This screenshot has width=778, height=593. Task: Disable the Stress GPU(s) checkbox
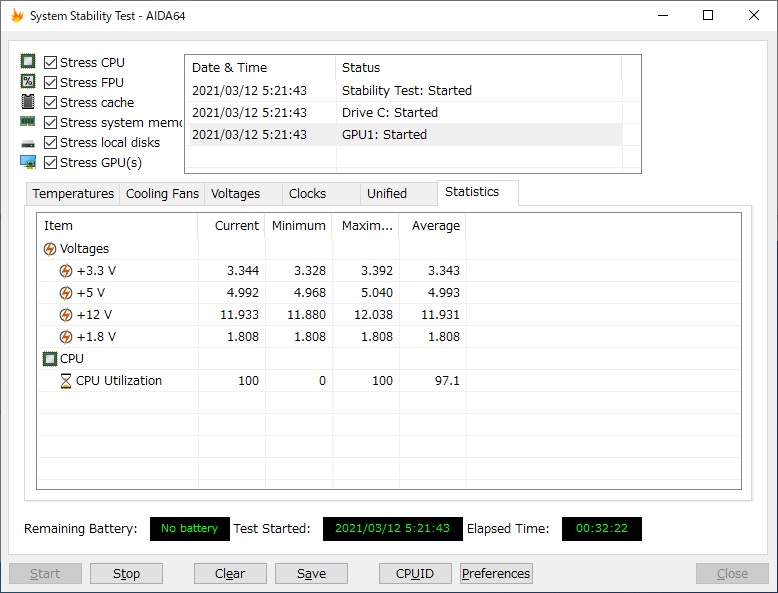[x=51, y=162]
